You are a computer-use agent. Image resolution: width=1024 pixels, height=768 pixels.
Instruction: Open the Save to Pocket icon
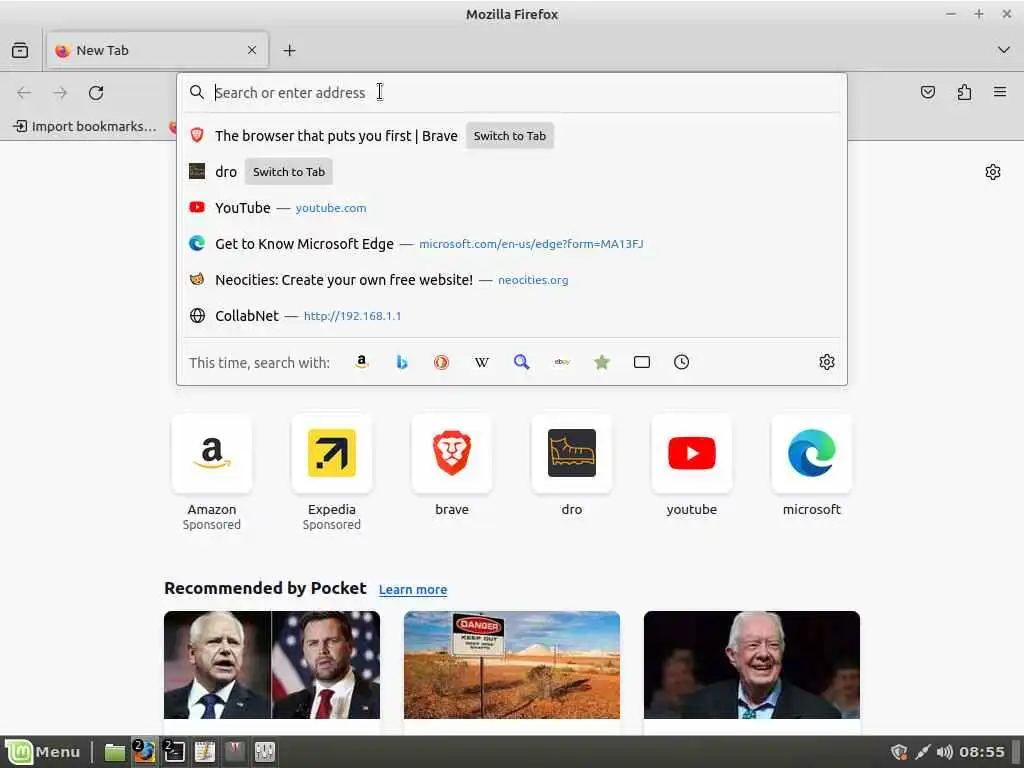tap(928, 93)
